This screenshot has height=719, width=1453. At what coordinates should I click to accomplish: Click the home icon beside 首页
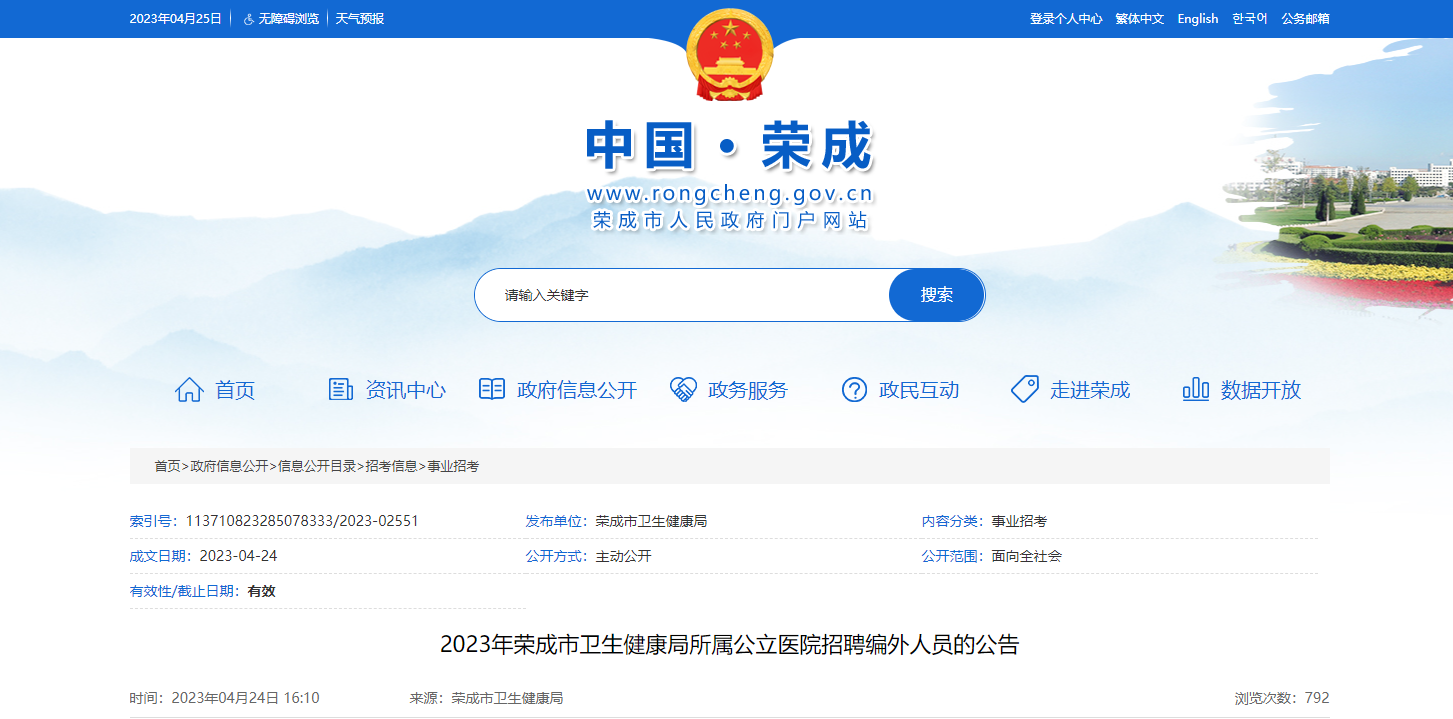tap(189, 390)
